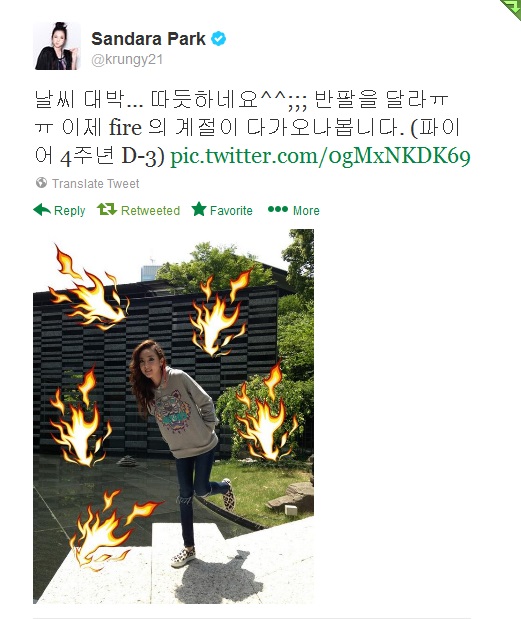Open Sandara Park's profile avatar

pyautogui.click(x=57, y=46)
